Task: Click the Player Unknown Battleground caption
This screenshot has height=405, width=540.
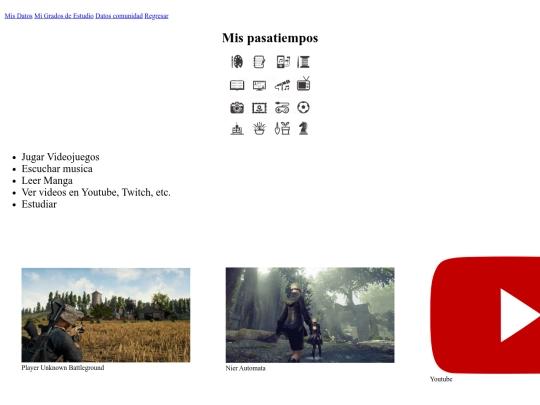Action: click(63, 368)
